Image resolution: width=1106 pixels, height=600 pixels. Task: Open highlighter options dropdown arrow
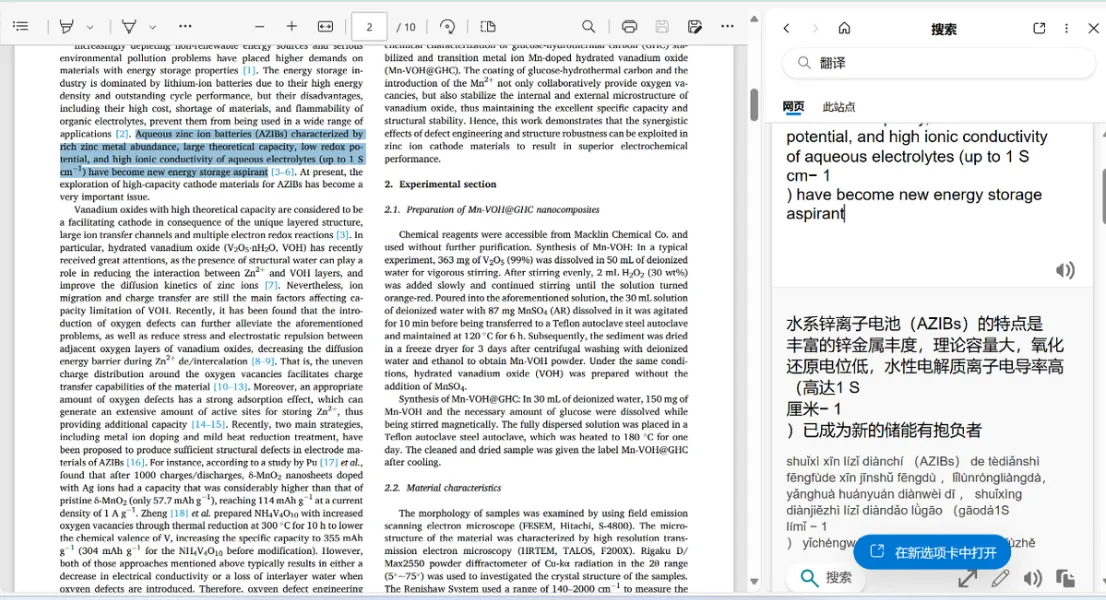pyautogui.click(x=90, y=27)
